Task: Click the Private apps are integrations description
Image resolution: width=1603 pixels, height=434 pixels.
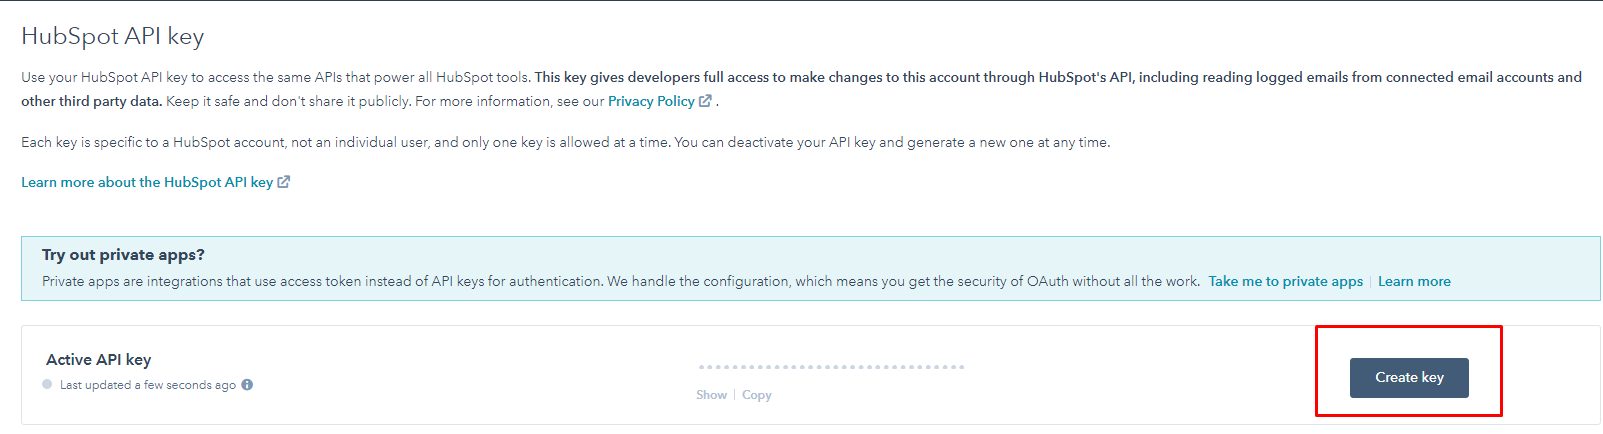Action: (x=621, y=281)
